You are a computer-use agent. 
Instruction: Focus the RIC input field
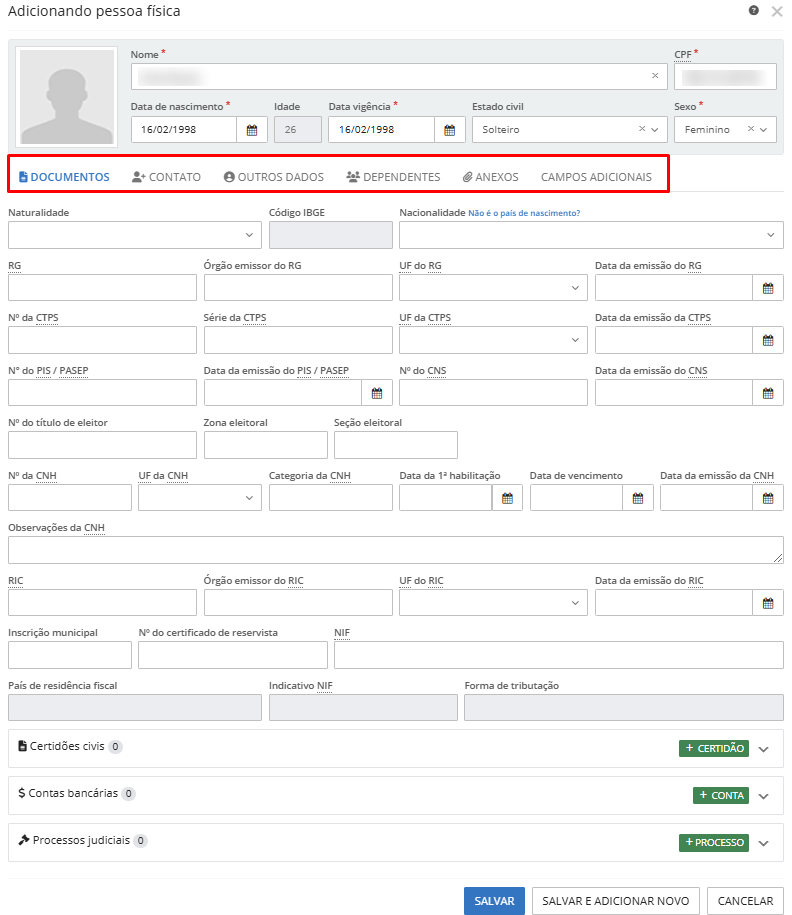[102, 603]
